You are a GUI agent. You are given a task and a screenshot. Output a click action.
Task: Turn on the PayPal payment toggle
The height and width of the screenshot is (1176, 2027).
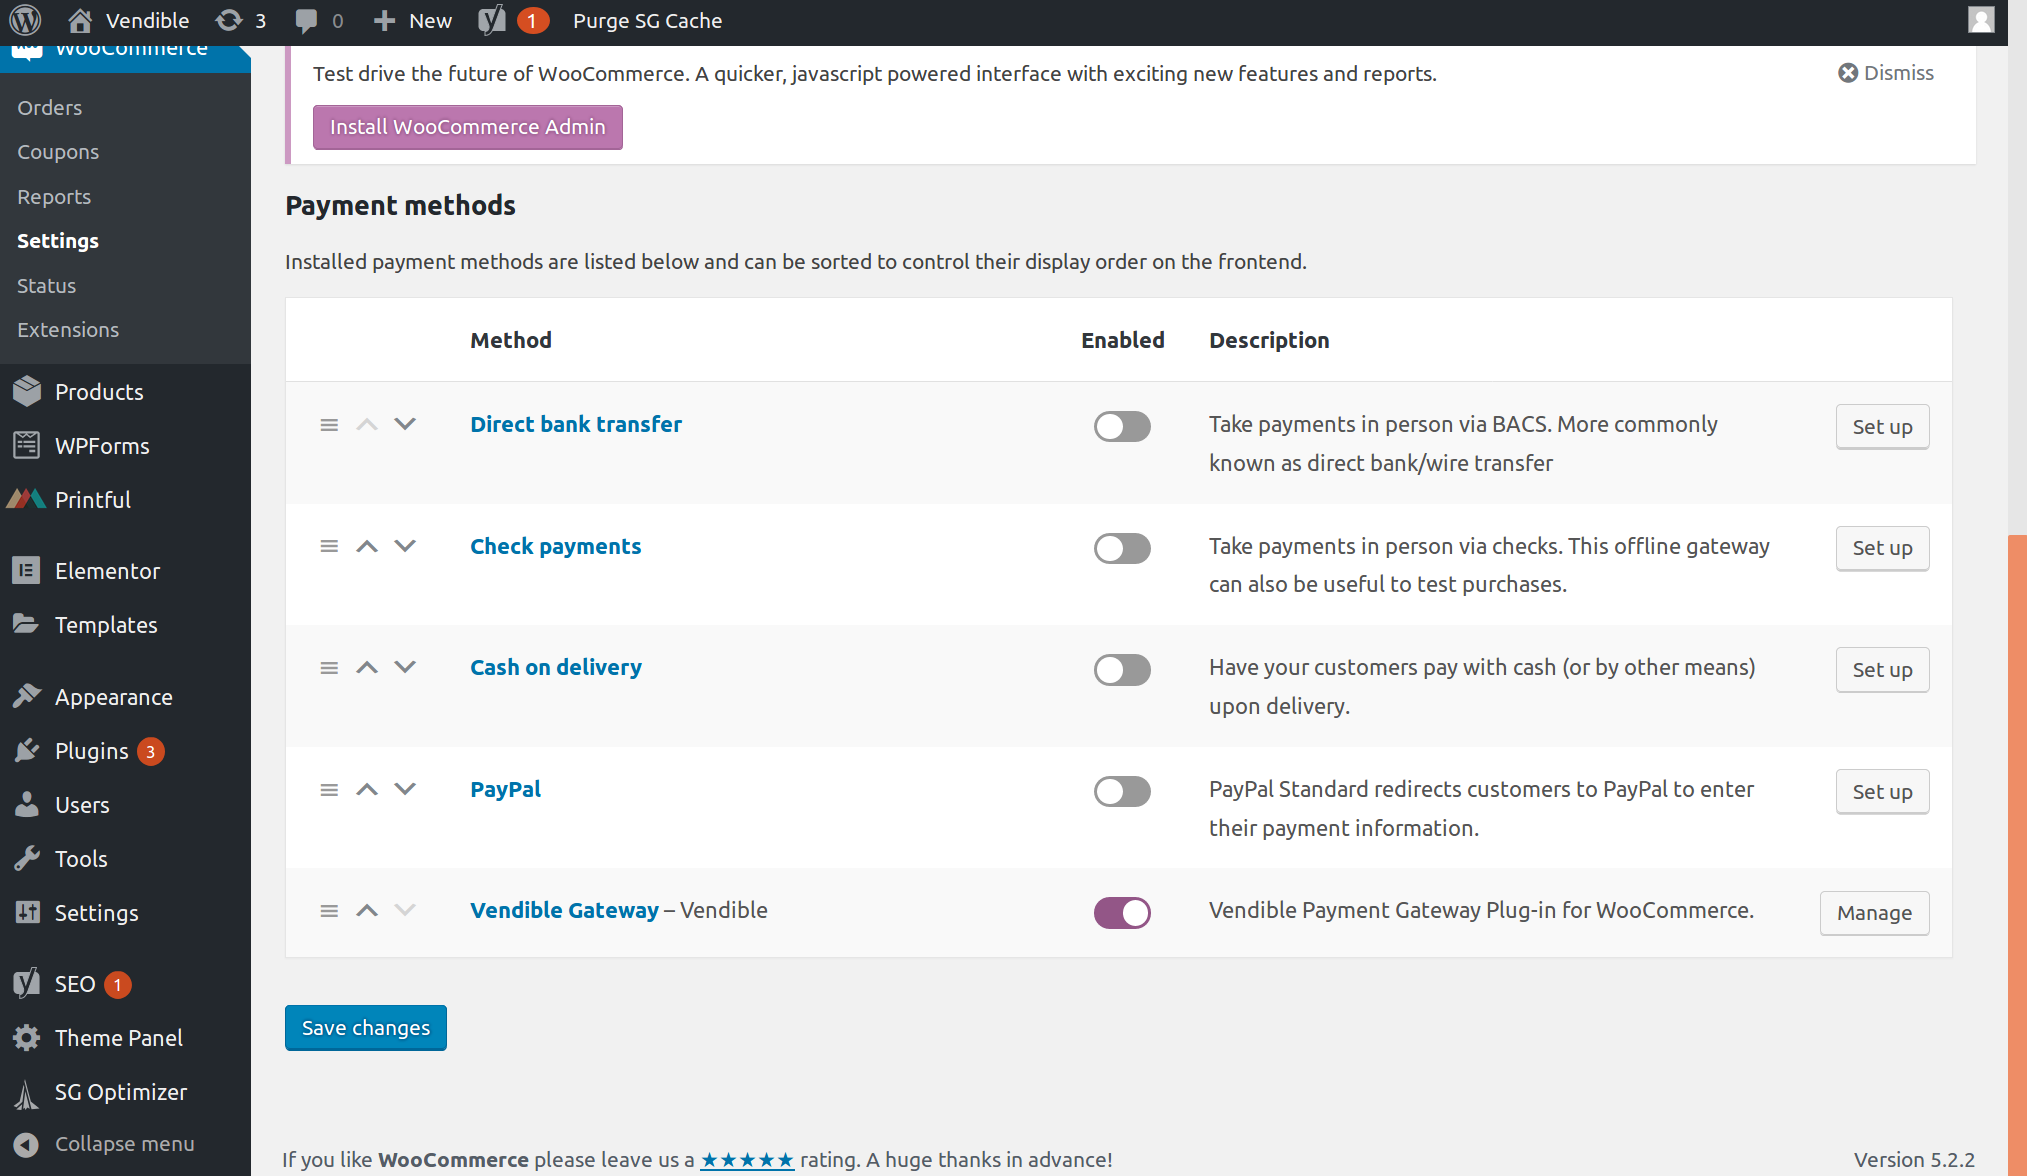(1122, 792)
